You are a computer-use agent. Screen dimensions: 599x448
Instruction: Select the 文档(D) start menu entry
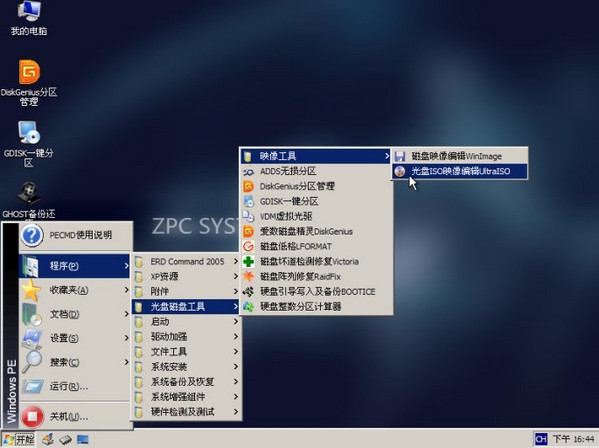tap(75, 314)
